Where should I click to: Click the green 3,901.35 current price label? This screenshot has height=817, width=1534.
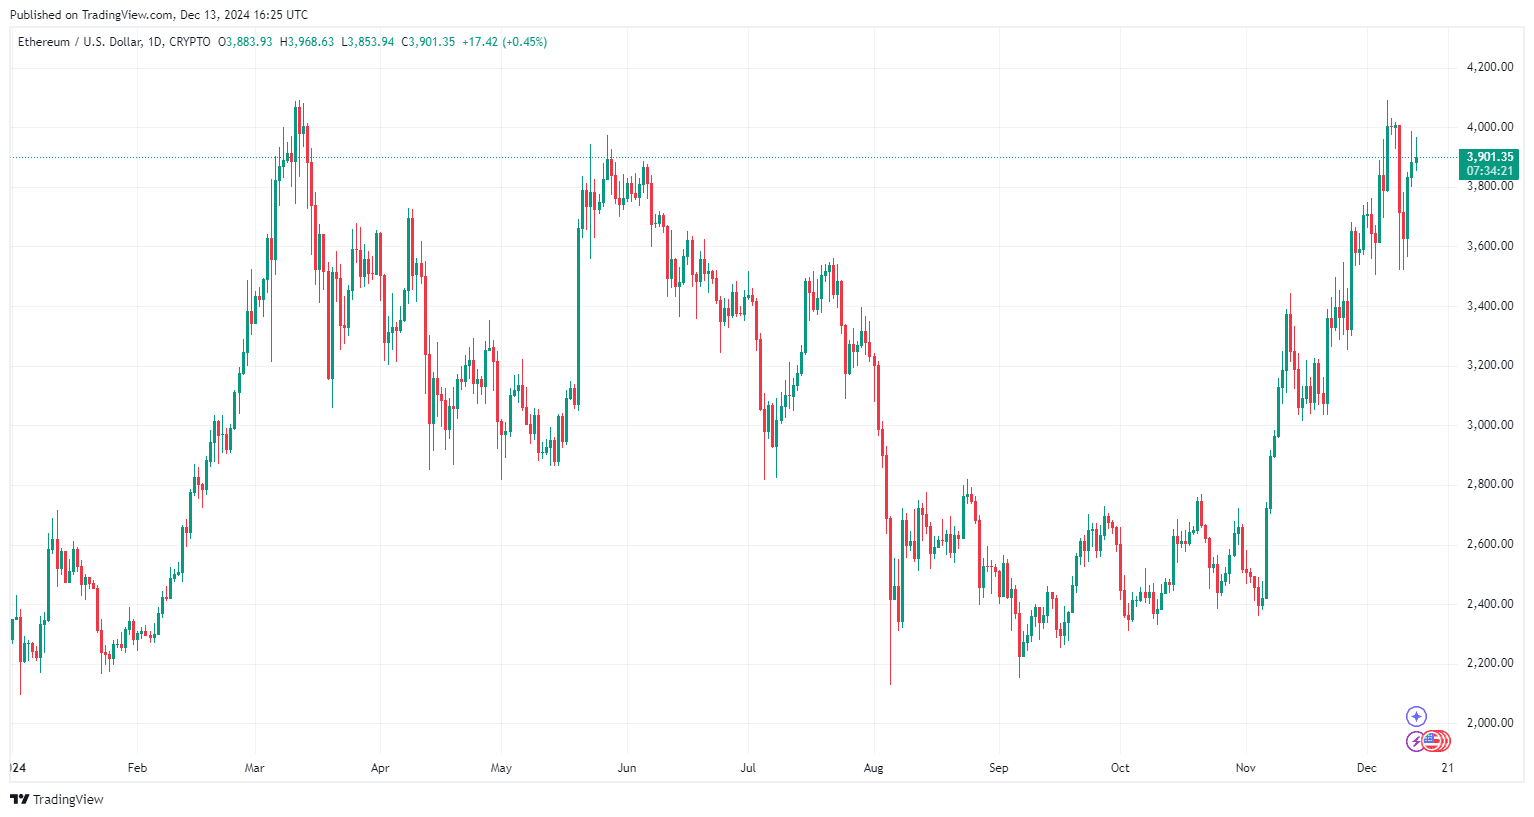1490,157
